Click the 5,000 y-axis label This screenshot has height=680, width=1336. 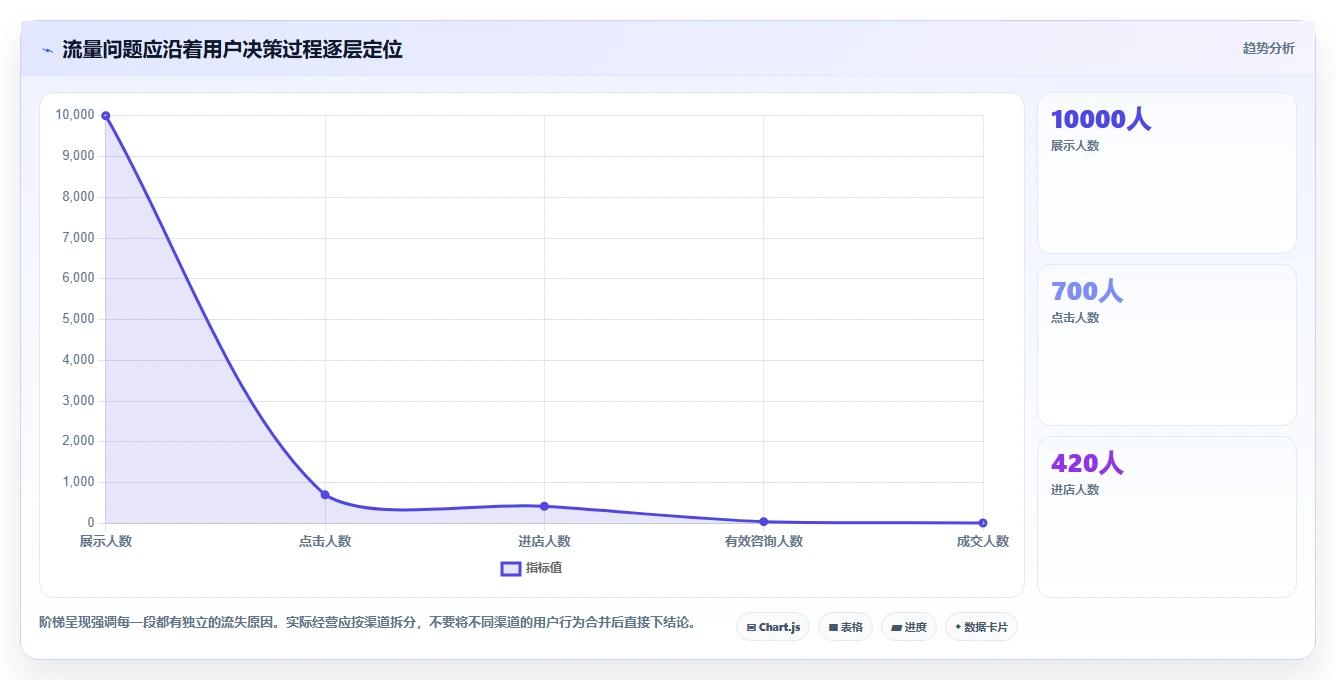pos(79,319)
